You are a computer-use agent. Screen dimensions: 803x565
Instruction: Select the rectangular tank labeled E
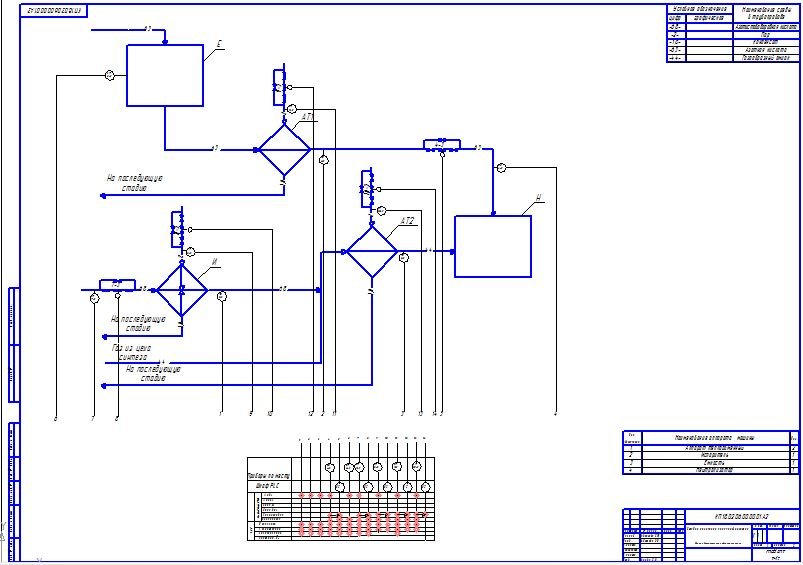[x=165, y=76]
